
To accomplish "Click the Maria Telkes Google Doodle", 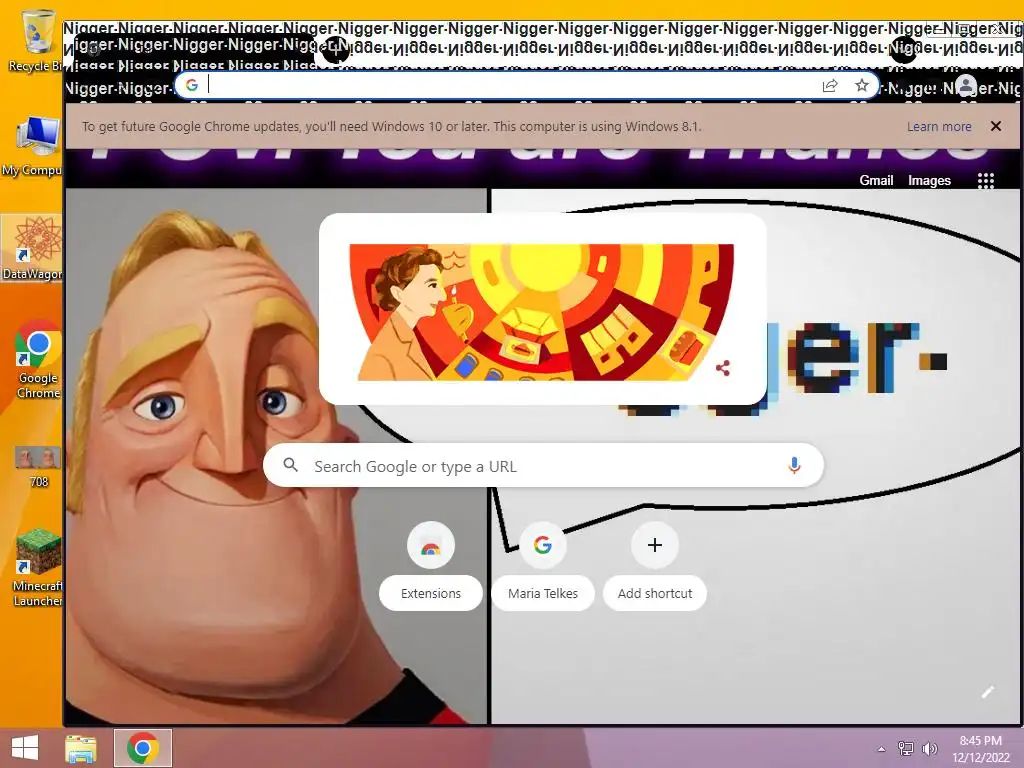I will coord(541,312).
